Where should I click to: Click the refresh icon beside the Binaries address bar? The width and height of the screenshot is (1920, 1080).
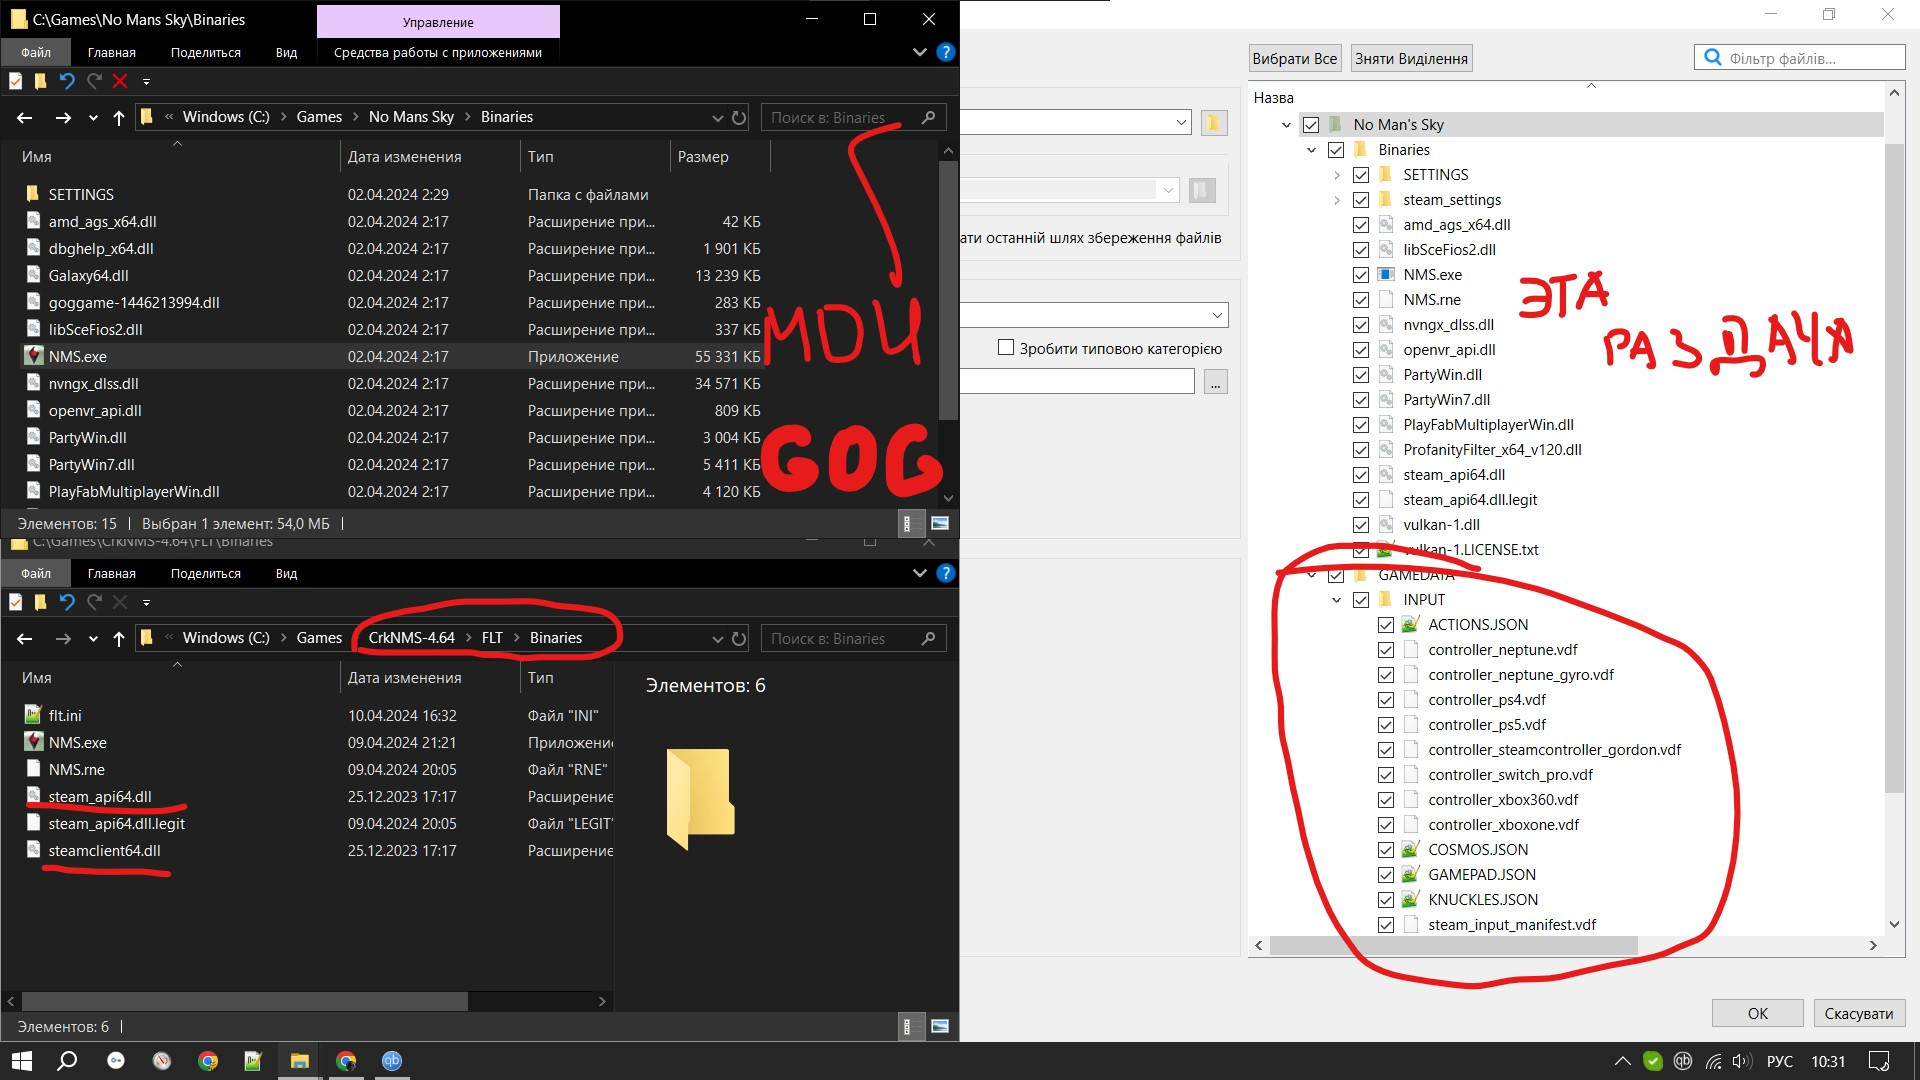click(x=739, y=117)
